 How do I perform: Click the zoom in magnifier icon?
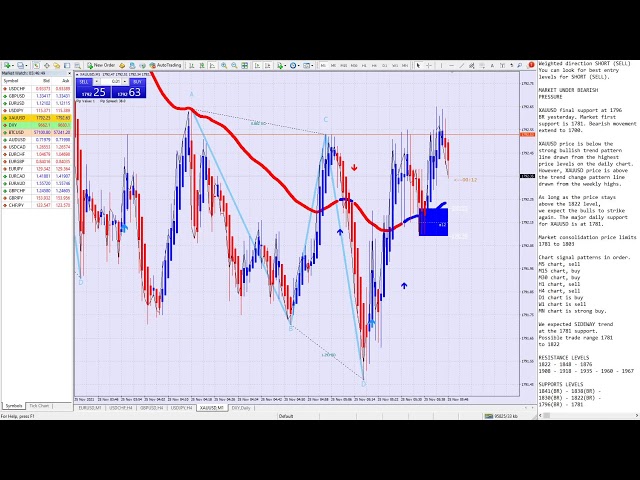click(x=223, y=65)
